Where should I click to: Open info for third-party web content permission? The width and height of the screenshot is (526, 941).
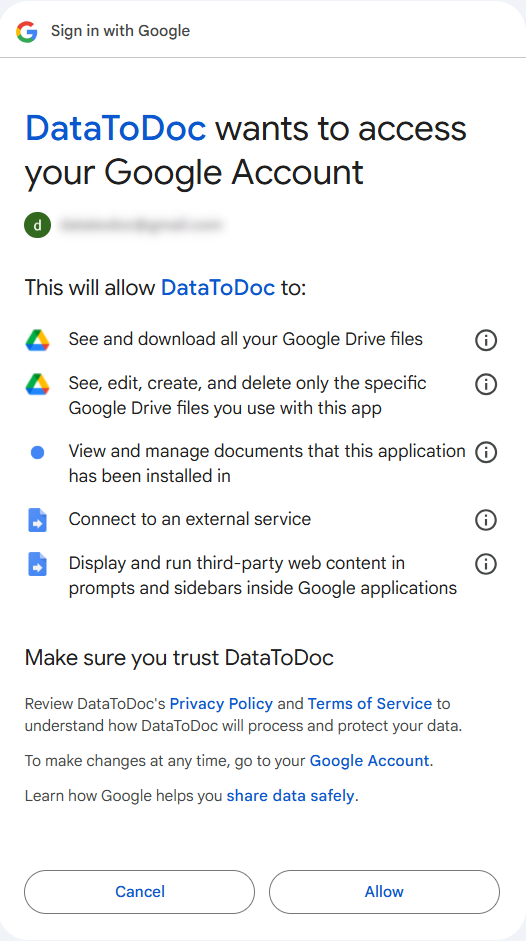486,564
